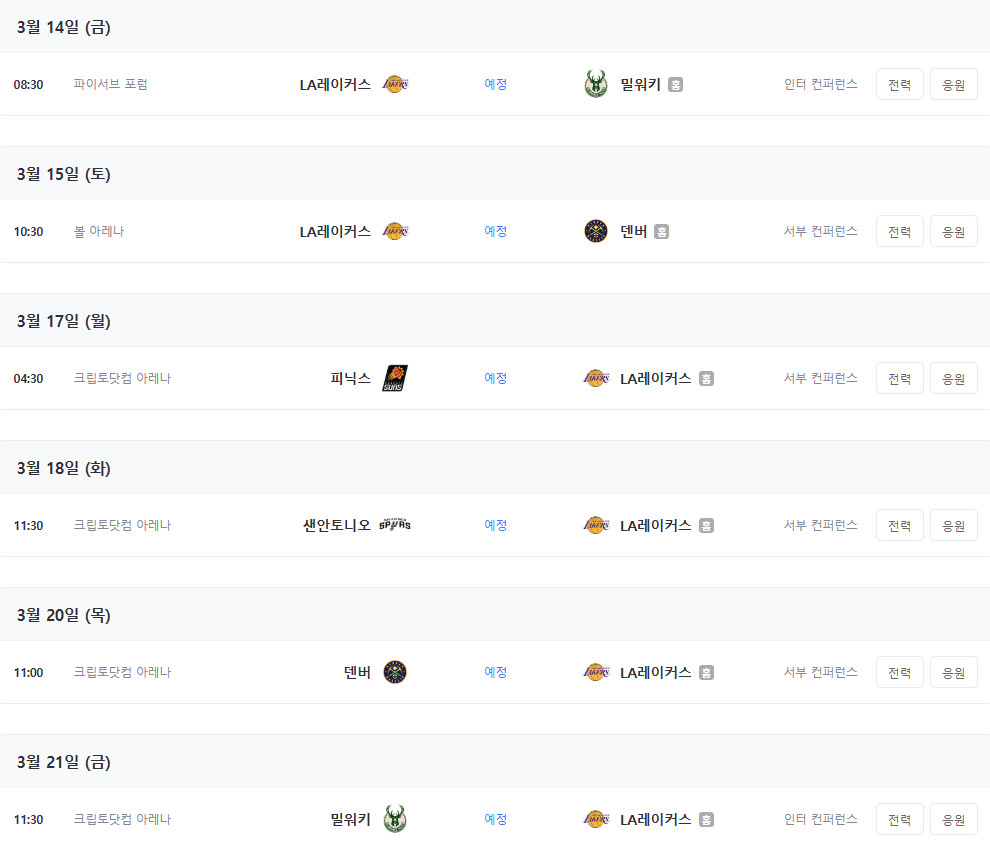Click the Phoenix Suns logo on March 17
This screenshot has height=849, width=990.
[395, 378]
